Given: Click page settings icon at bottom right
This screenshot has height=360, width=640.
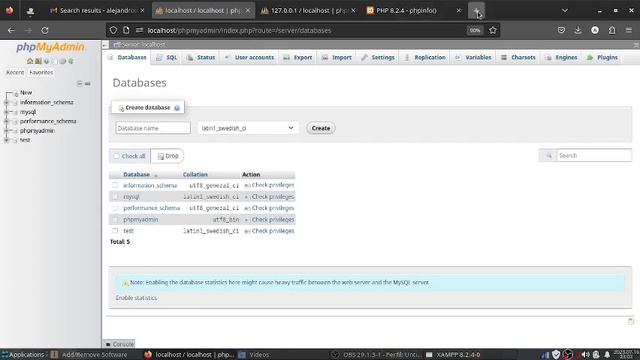Looking at the screenshot, I should coord(631,322).
